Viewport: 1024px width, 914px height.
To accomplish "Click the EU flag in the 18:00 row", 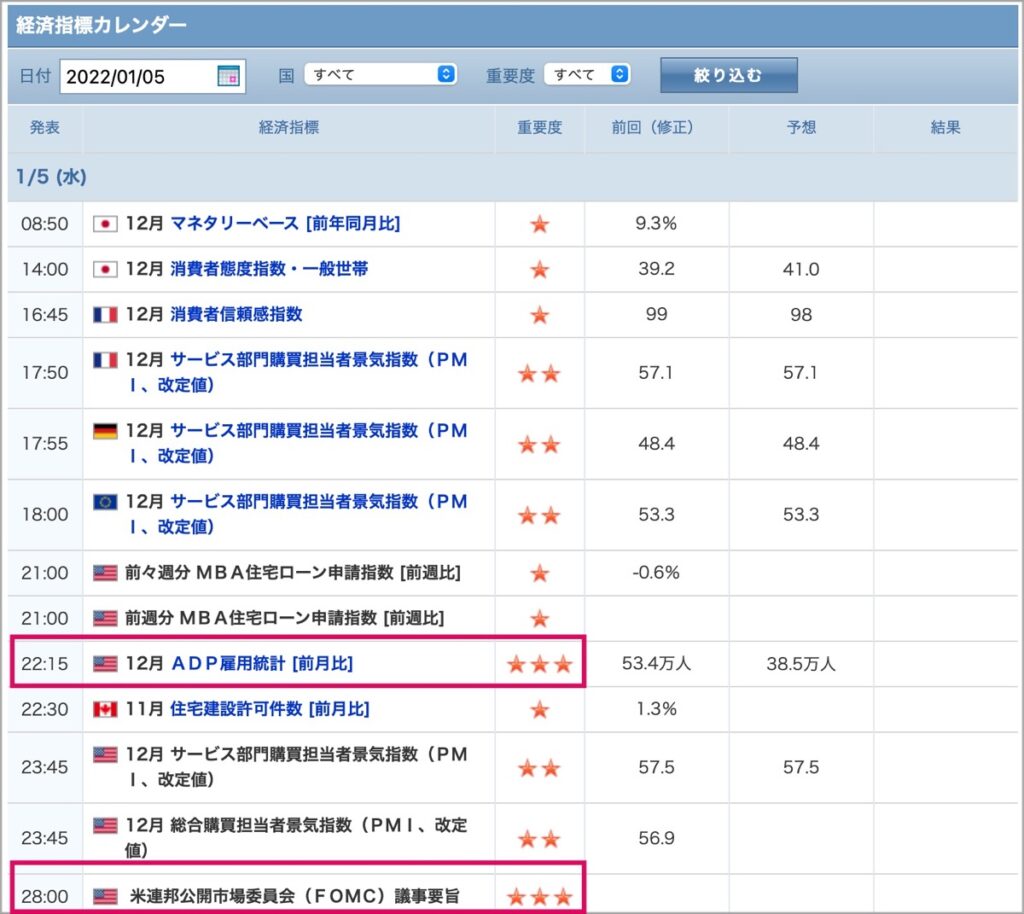I will pyautogui.click(x=105, y=501).
